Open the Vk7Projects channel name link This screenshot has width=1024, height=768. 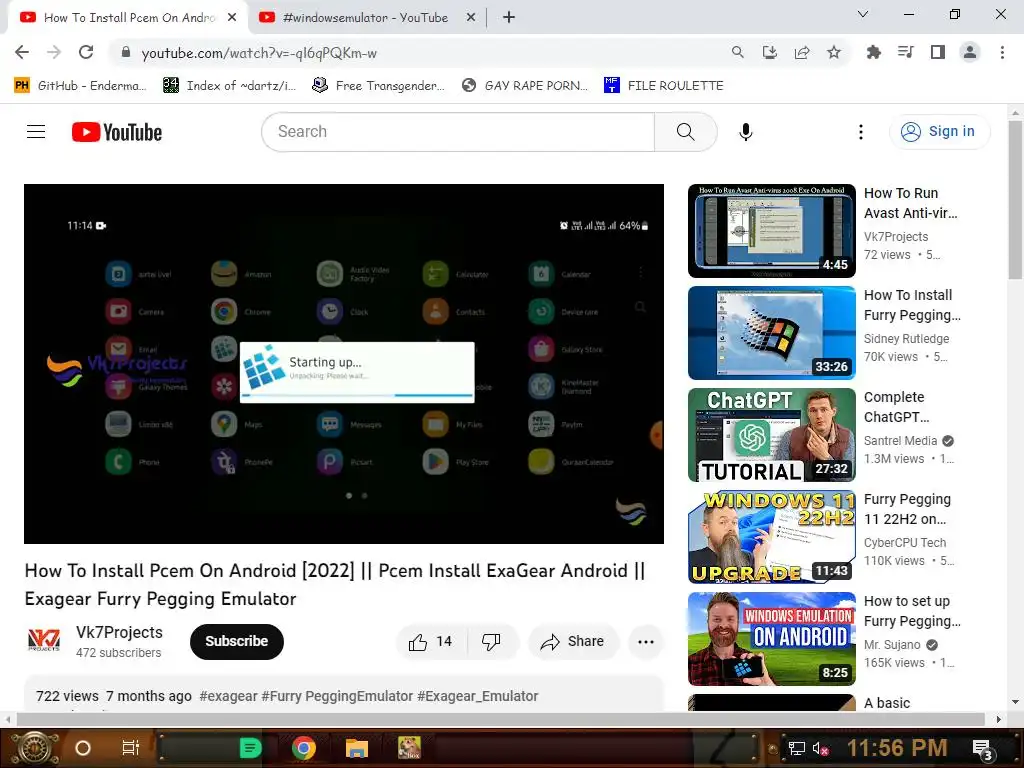pyautogui.click(x=120, y=632)
